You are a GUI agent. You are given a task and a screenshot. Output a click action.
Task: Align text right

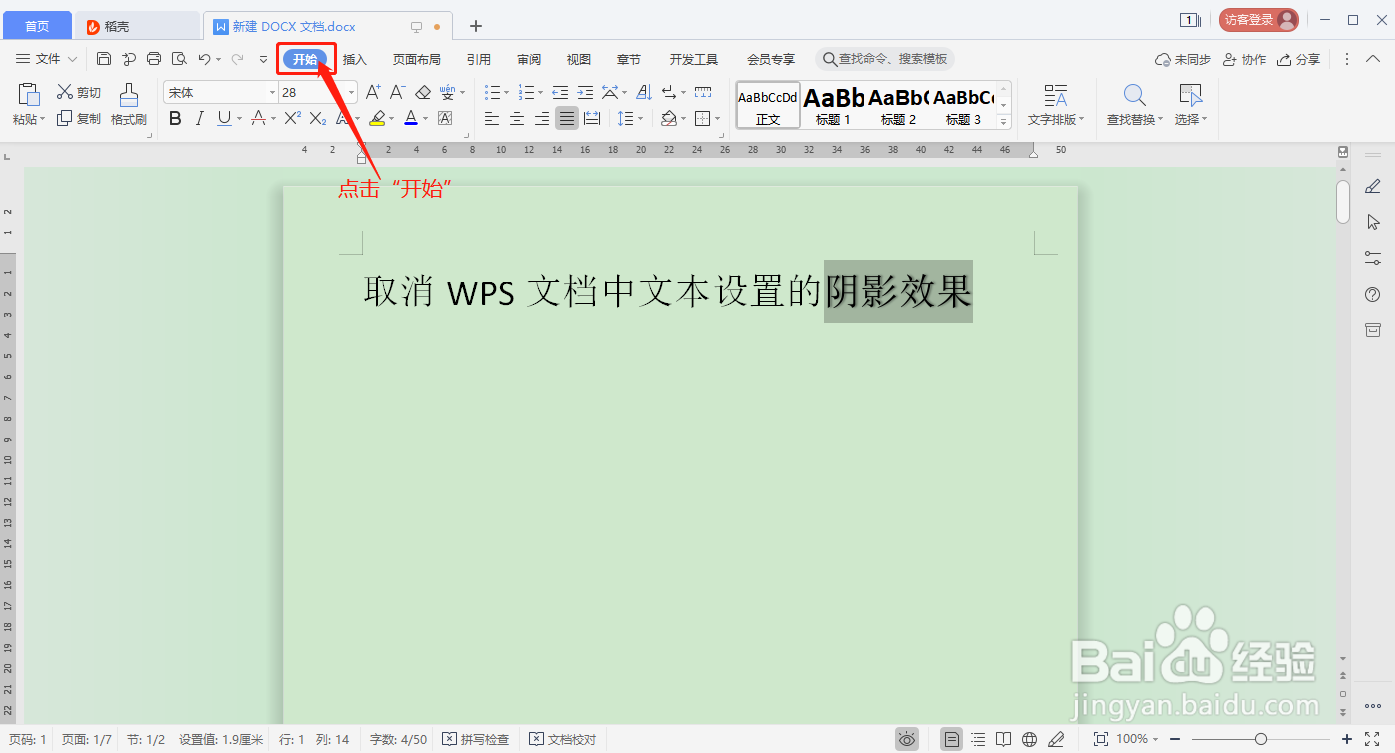(x=542, y=118)
